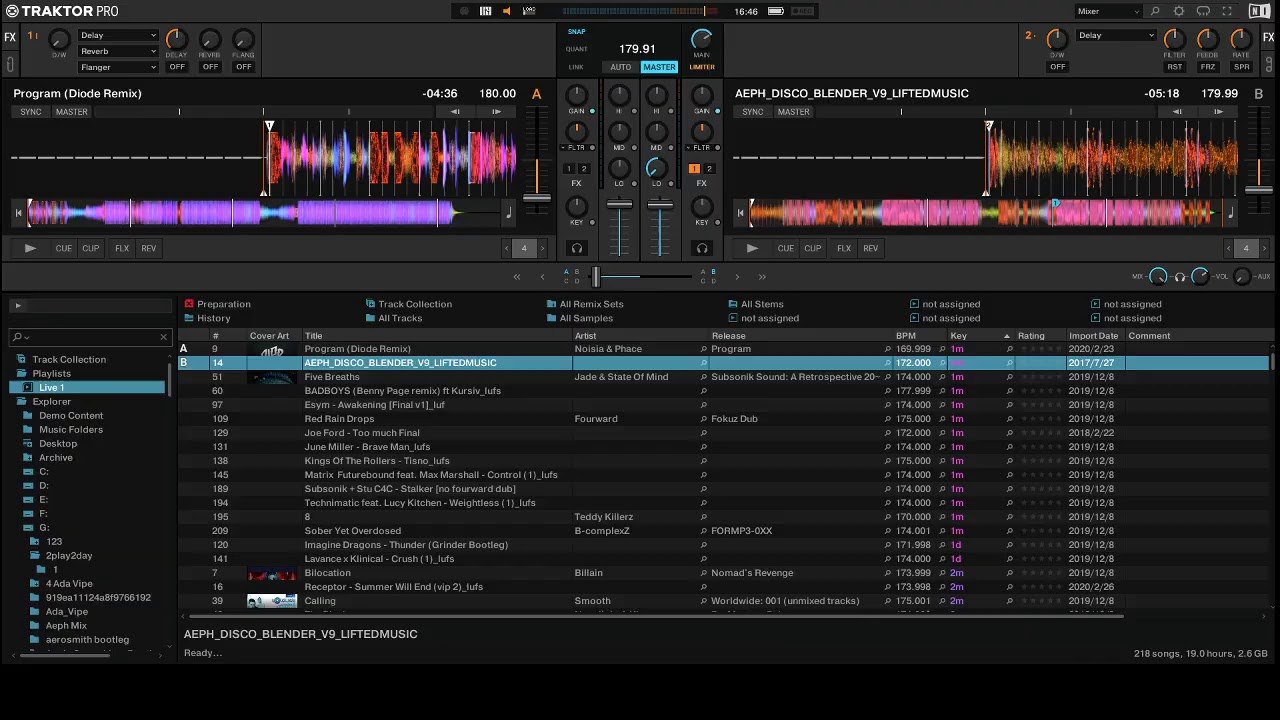Image resolution: width=1280 pixels, height=720 pixels.
Task: Click the Deck A tempo fader handle
Action: click(537, 197)
